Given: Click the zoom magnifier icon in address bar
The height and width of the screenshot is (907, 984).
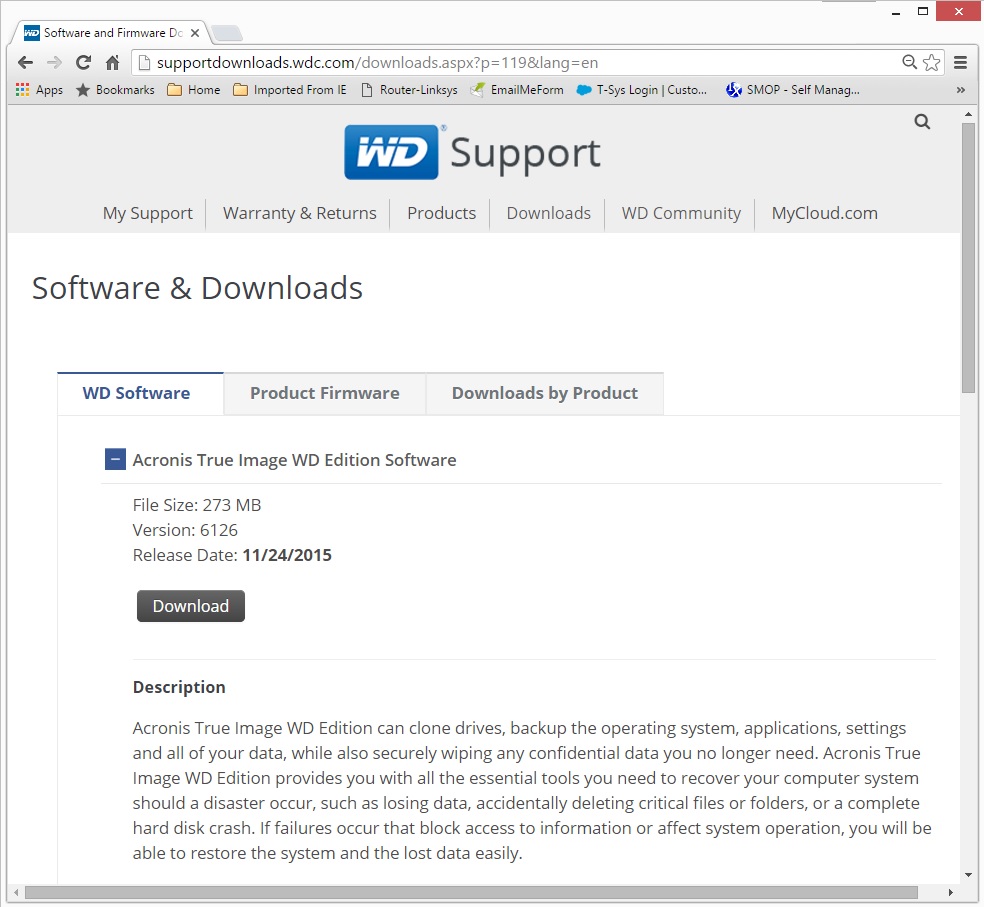Looking at the screenshot, I should [x=909, y=62].
